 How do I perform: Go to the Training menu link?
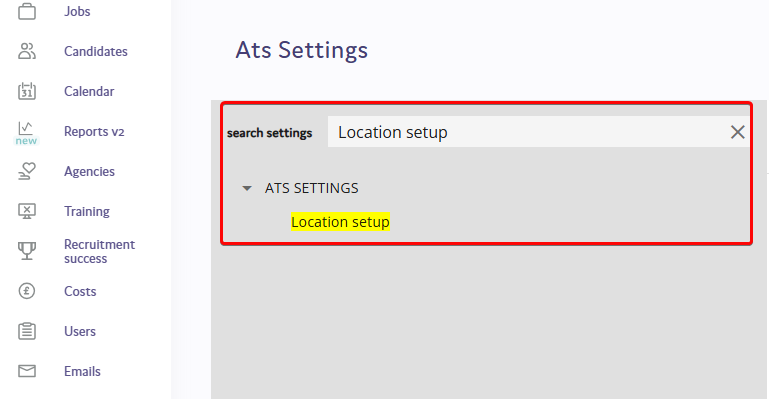[87, 211]
